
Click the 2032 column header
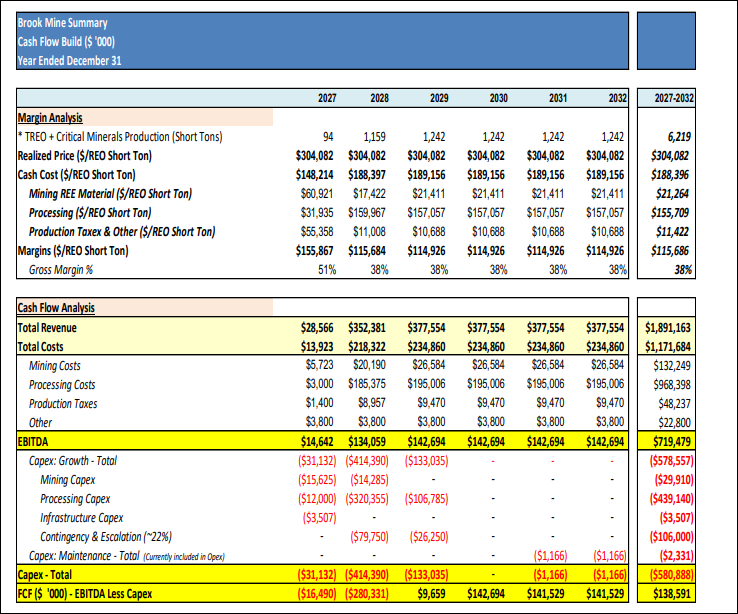click(618, 98)
